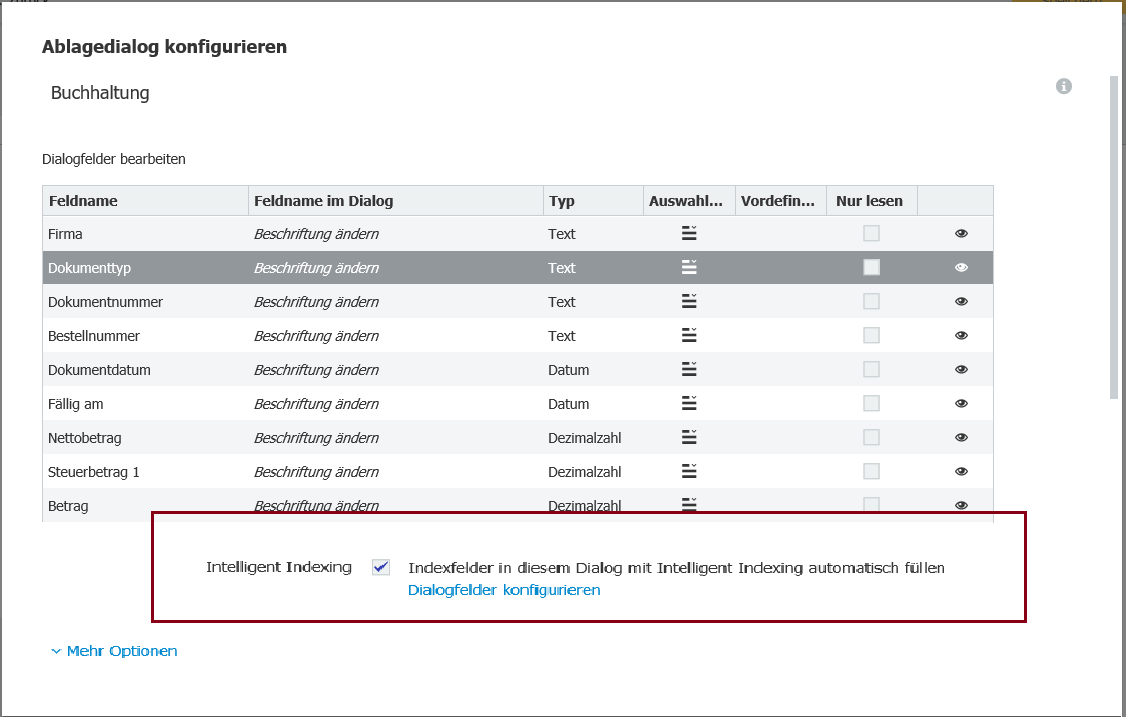
Task: Open select list icon in Dokumenttyp row
Action: click(x=688, y=267)
